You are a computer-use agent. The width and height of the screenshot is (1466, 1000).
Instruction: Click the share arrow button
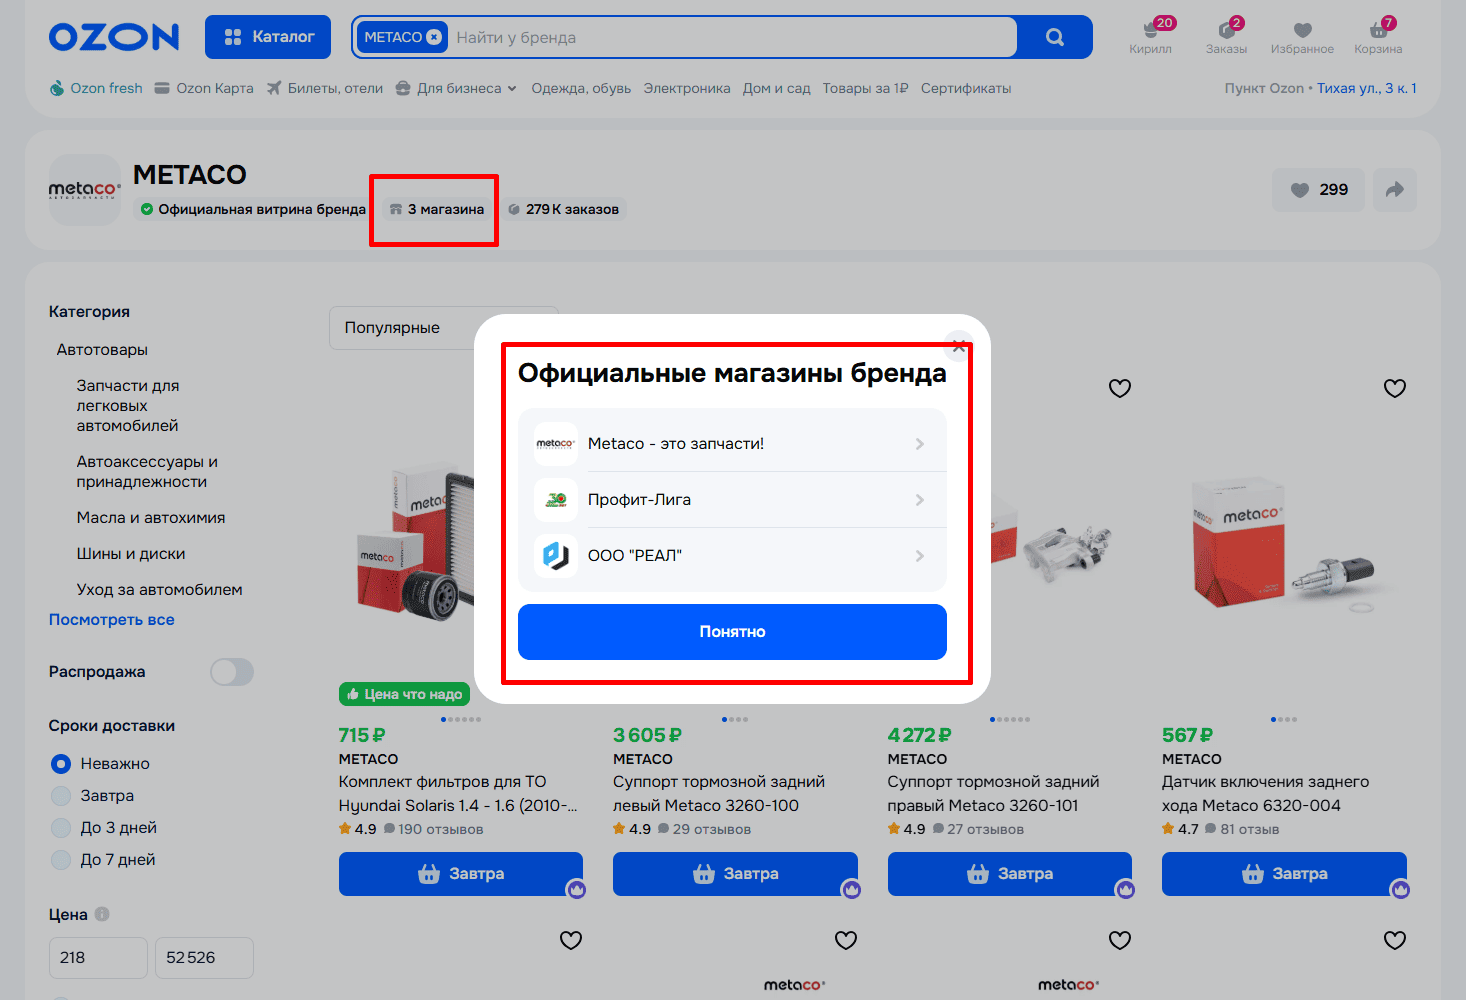point(1395,190)
